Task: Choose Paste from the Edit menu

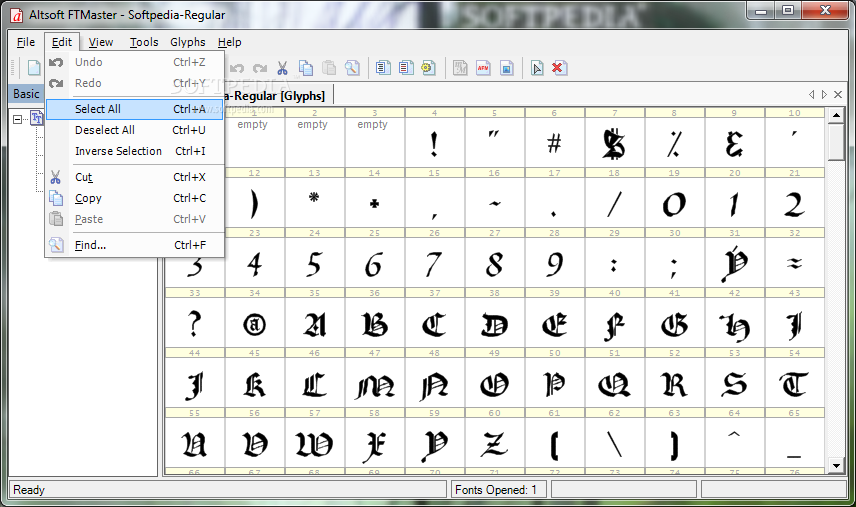Action: 134,219
